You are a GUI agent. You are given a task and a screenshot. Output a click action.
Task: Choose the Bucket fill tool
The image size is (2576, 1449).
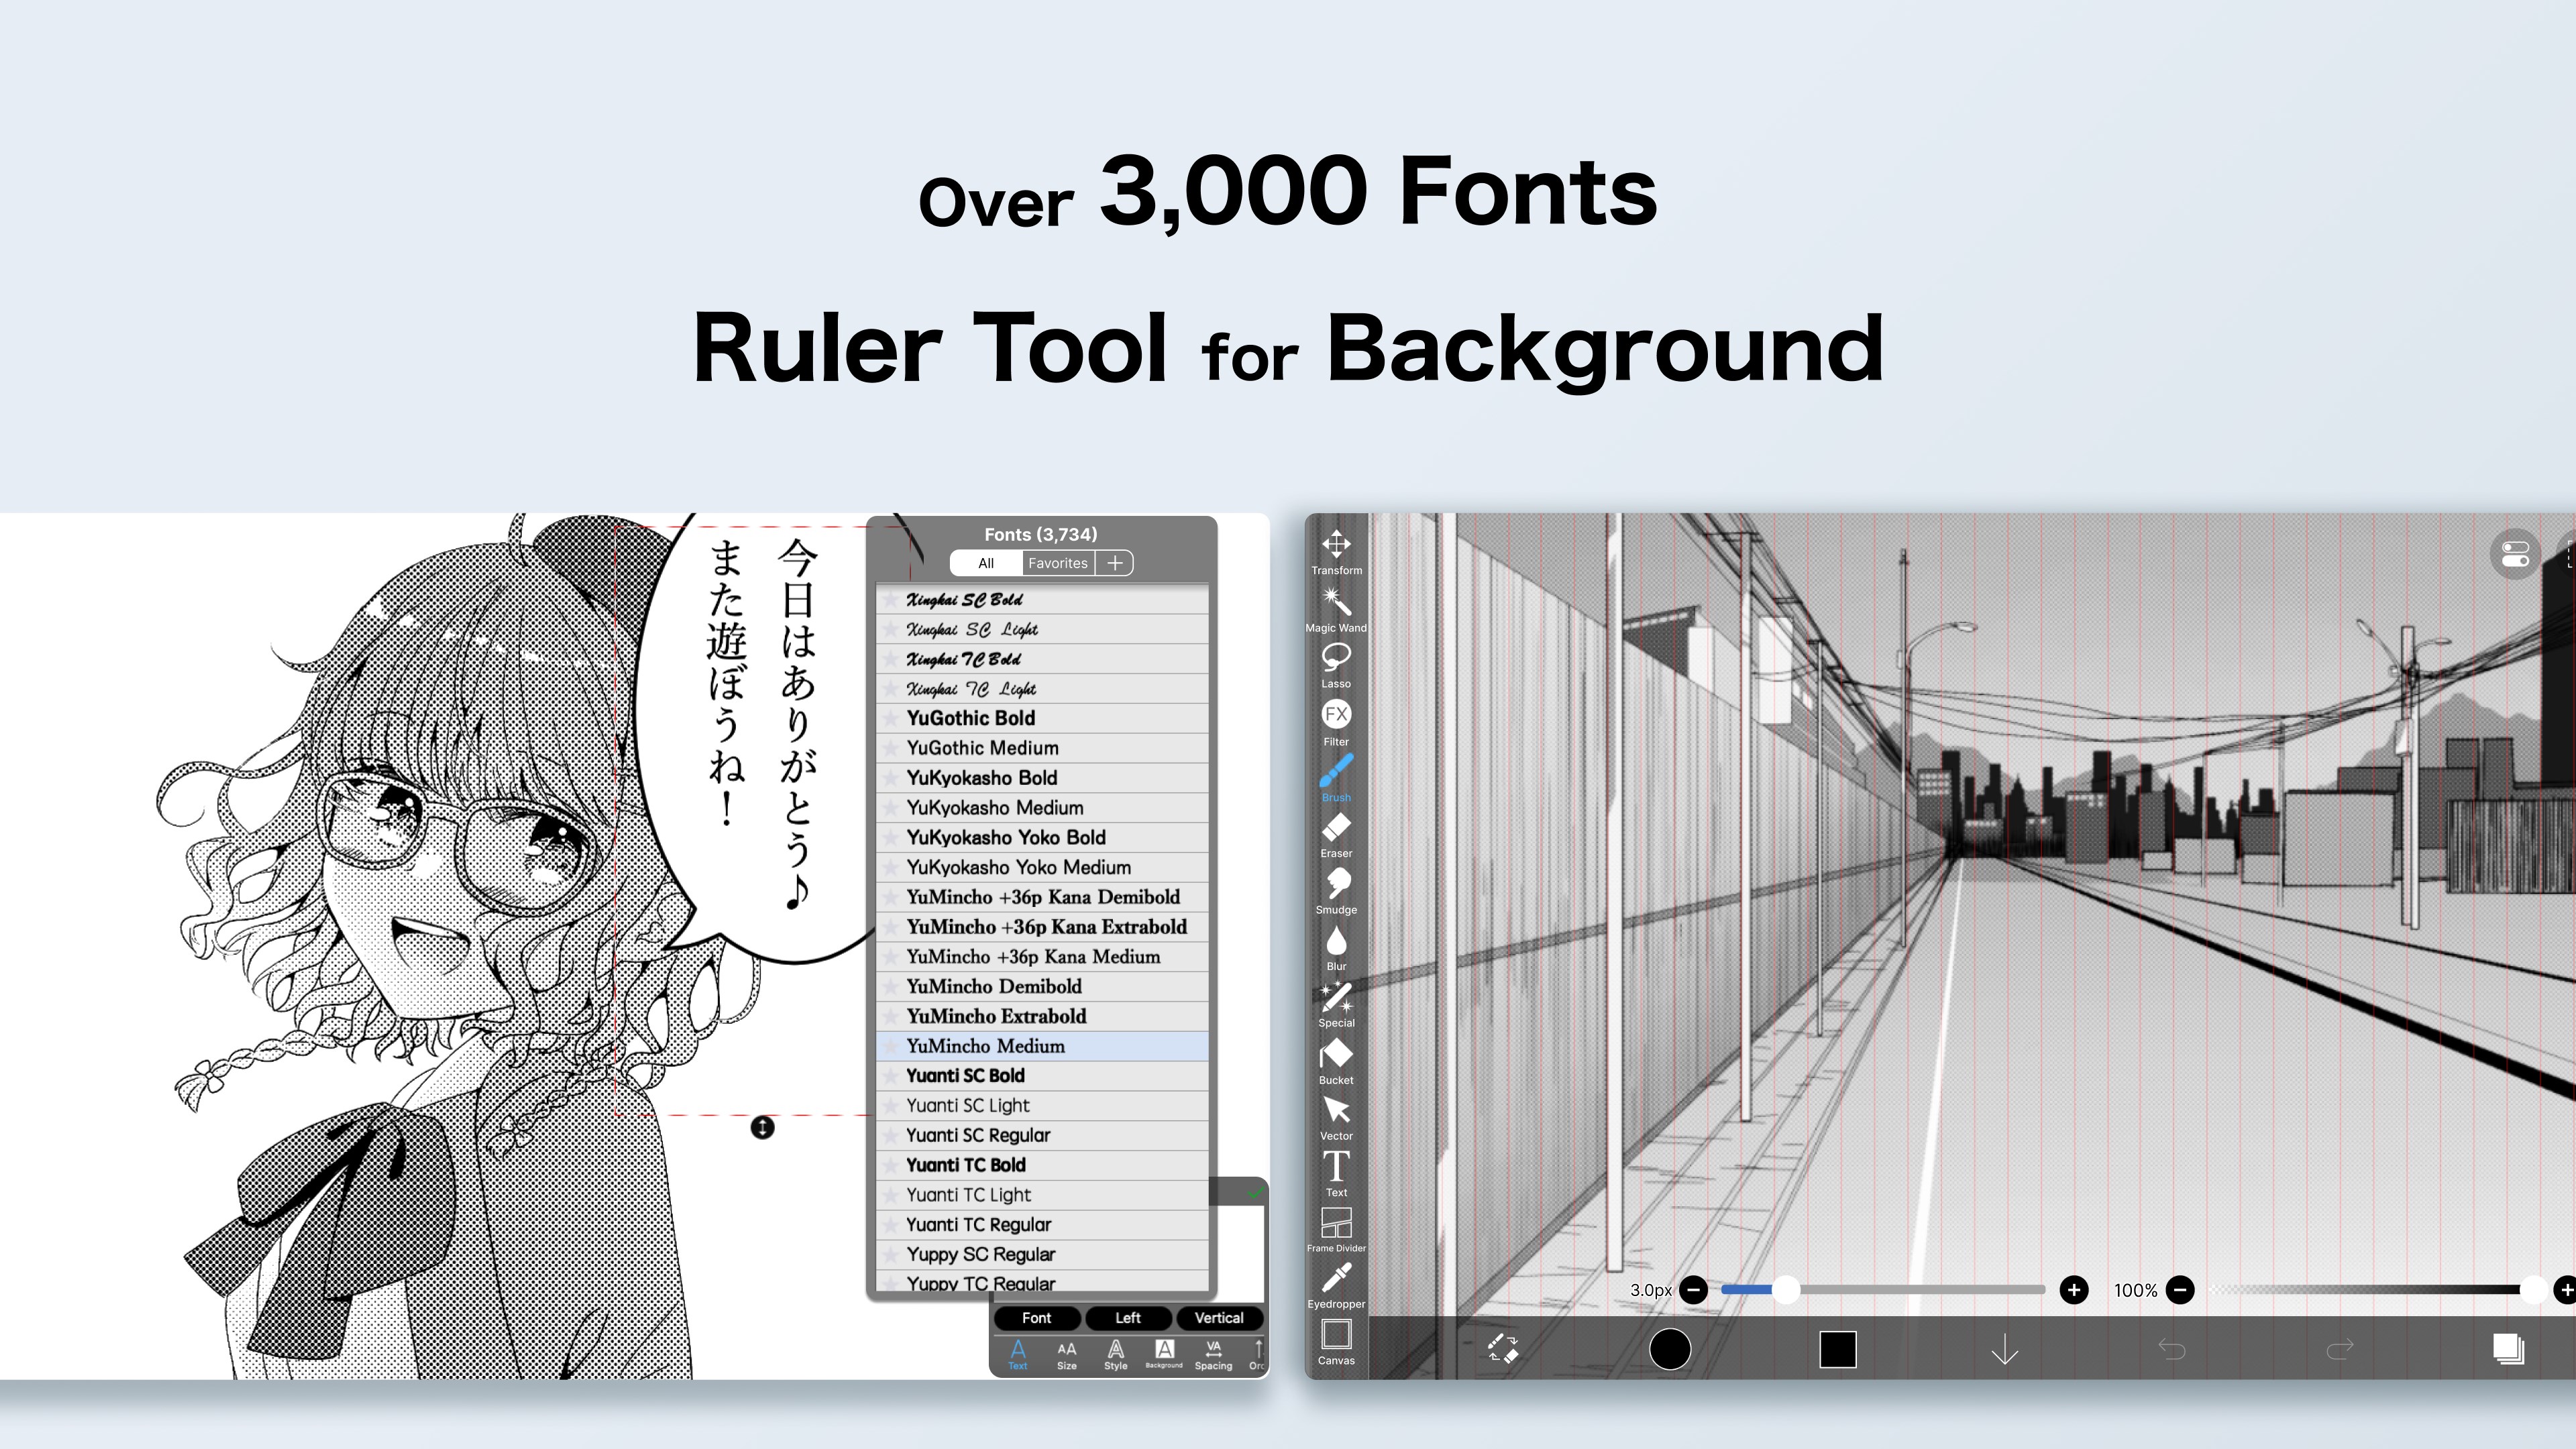coord(1336,1053)
